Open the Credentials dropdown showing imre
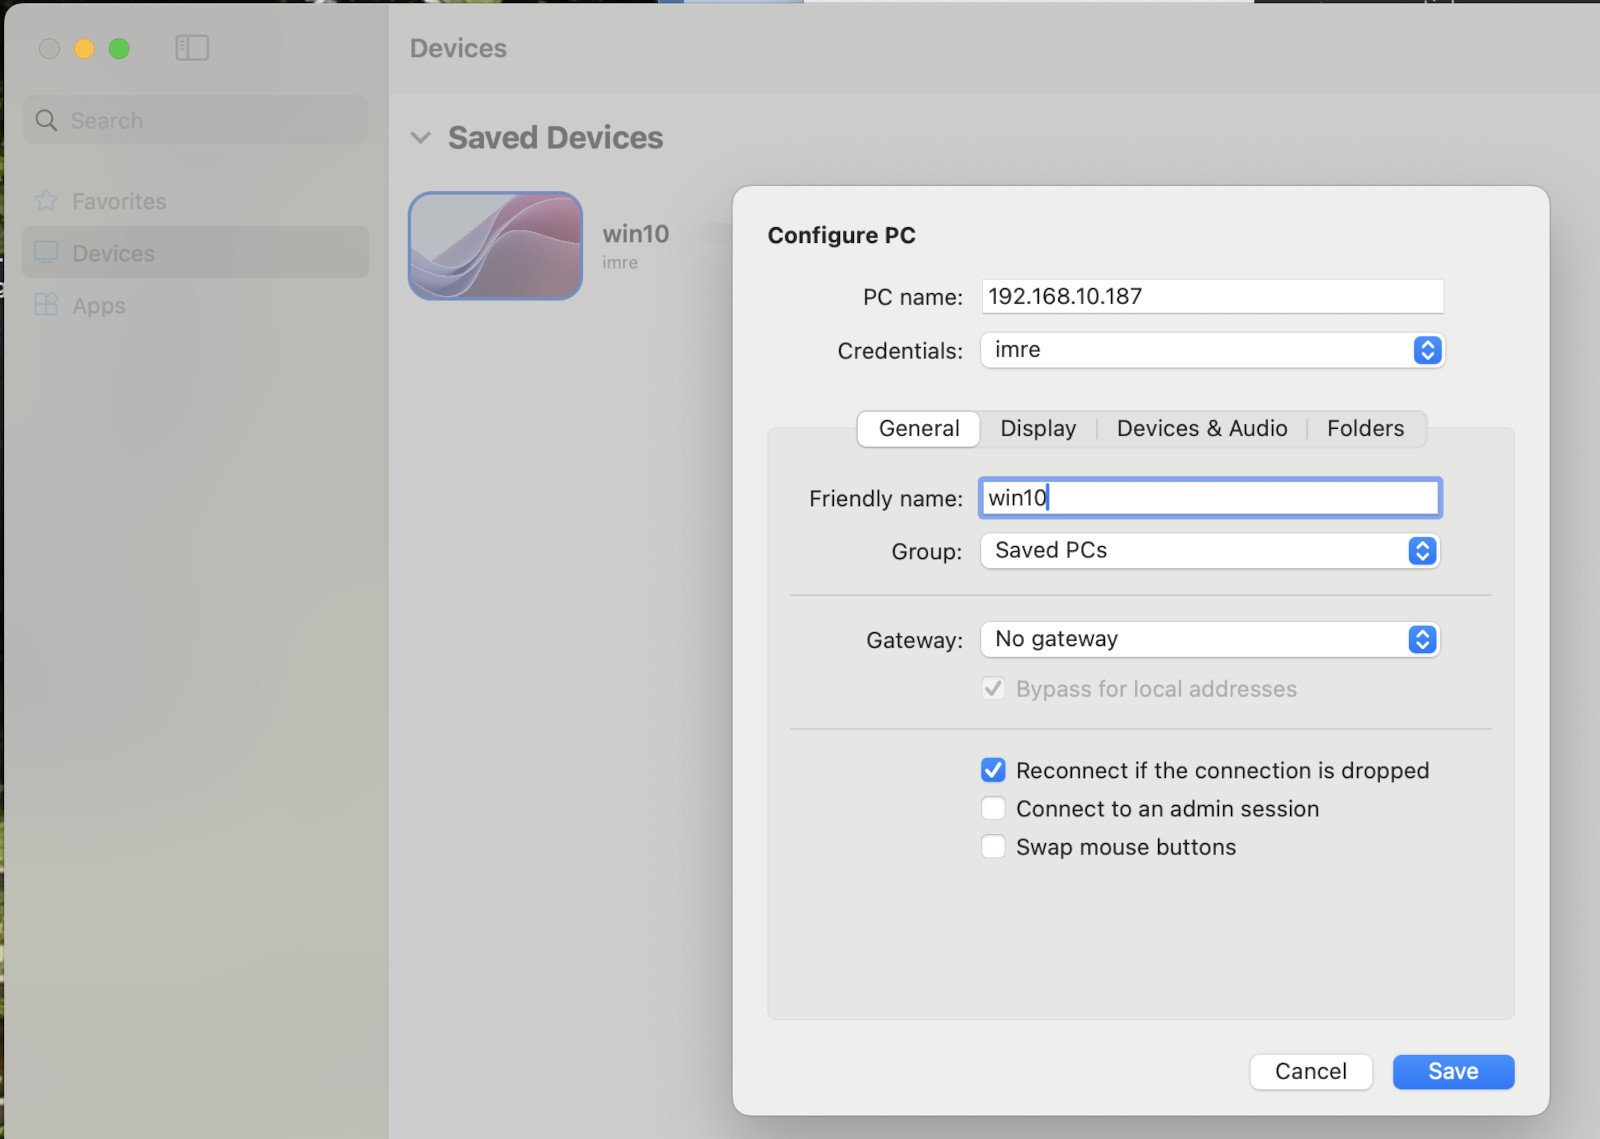This screenshot has height=1139, width=1600. pyautogui.click(x=1211, y=350)
